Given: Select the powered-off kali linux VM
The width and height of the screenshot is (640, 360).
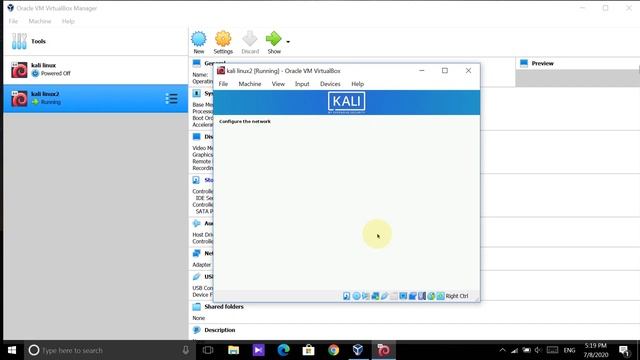Looking at the screenshot, I should point(96,70).
